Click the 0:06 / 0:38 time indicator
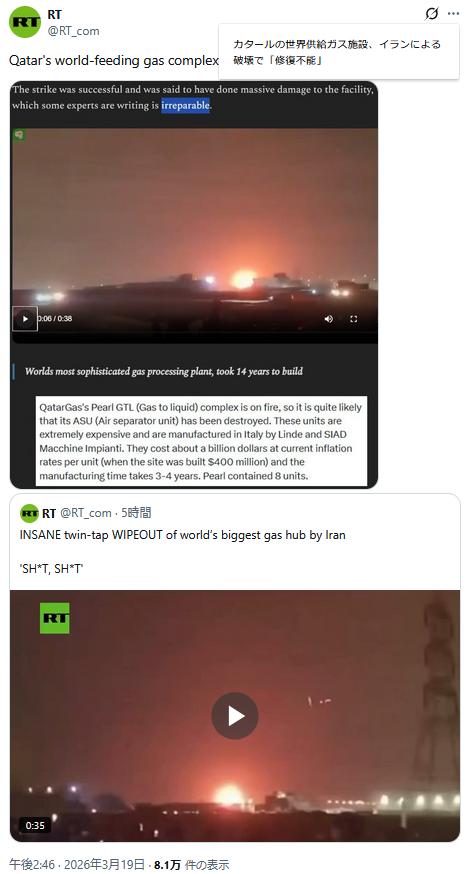 pyautogui.click(x=55, y=319)
